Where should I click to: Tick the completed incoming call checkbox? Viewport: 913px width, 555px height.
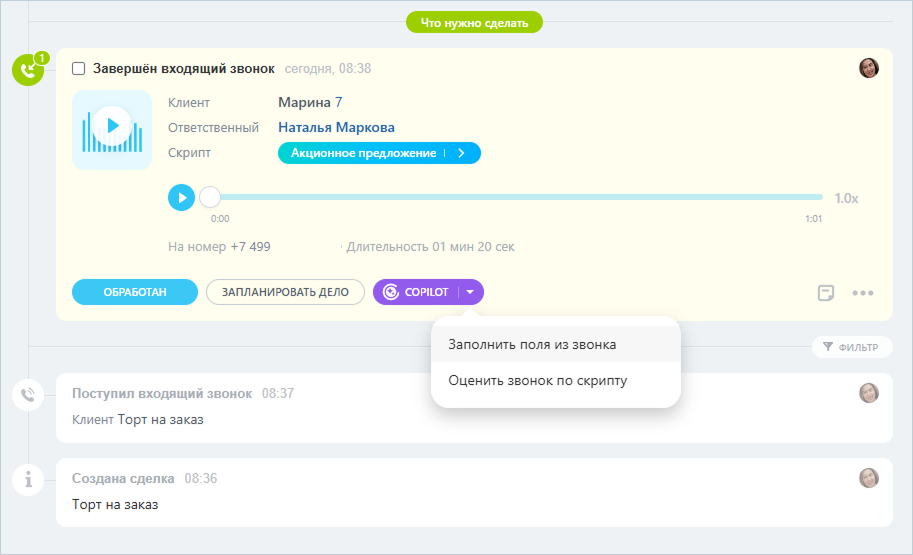pyautogui.click(x=79, y=69)
